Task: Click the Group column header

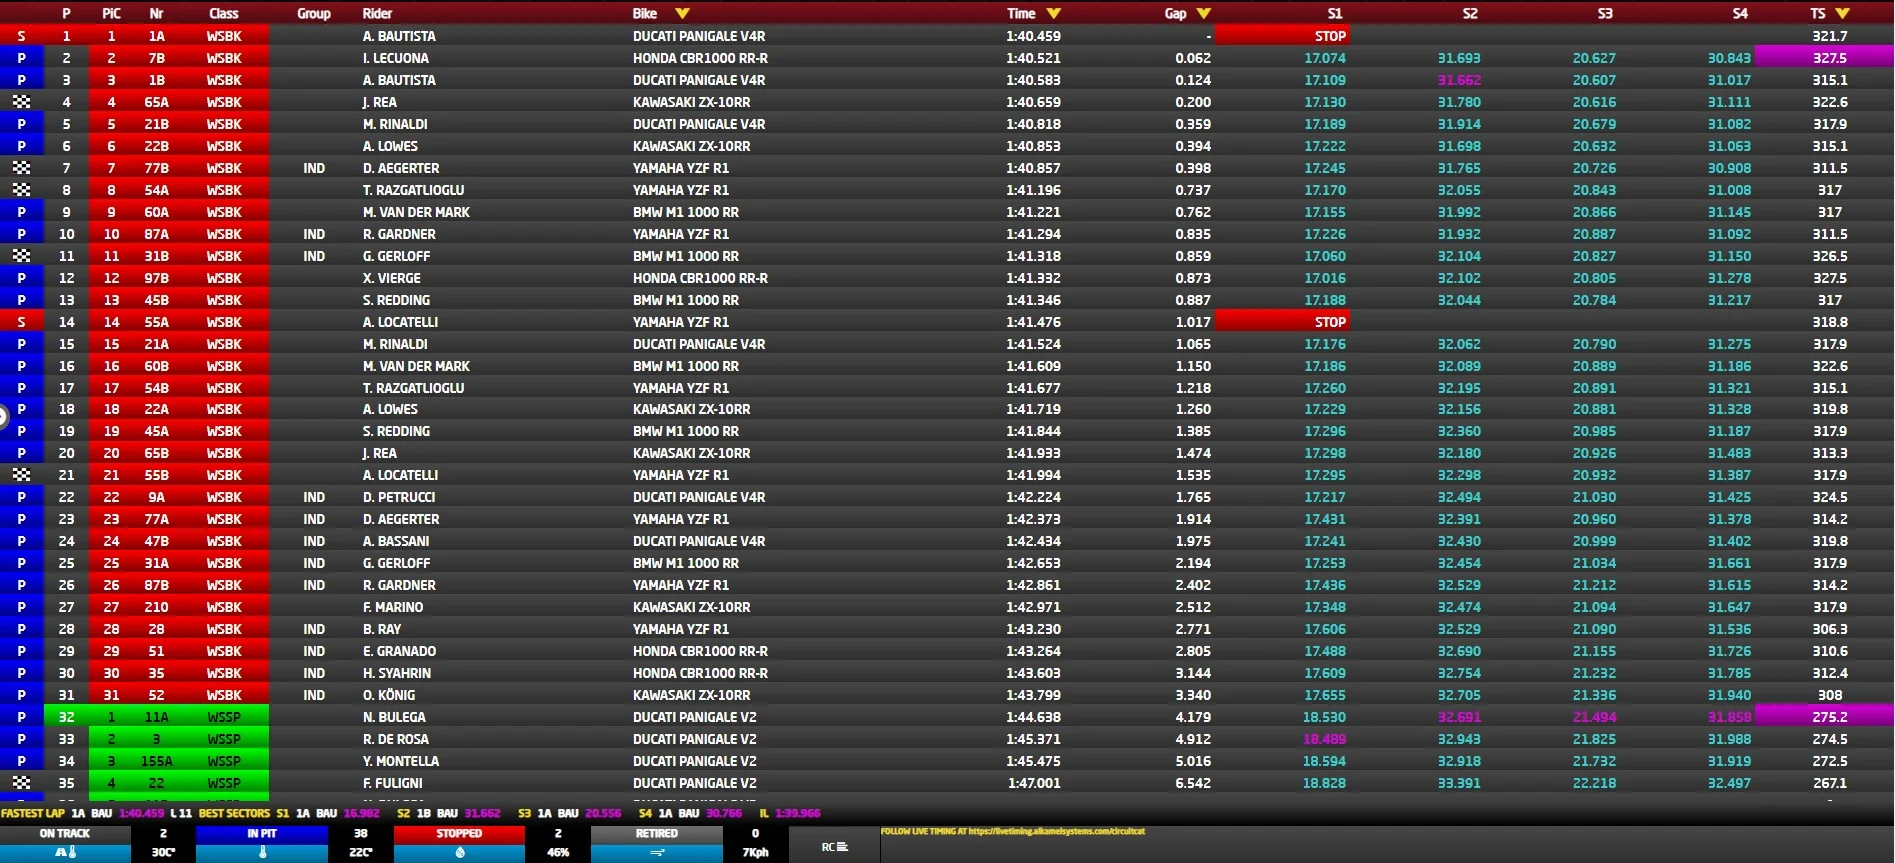Action: [x=314, y=13]
